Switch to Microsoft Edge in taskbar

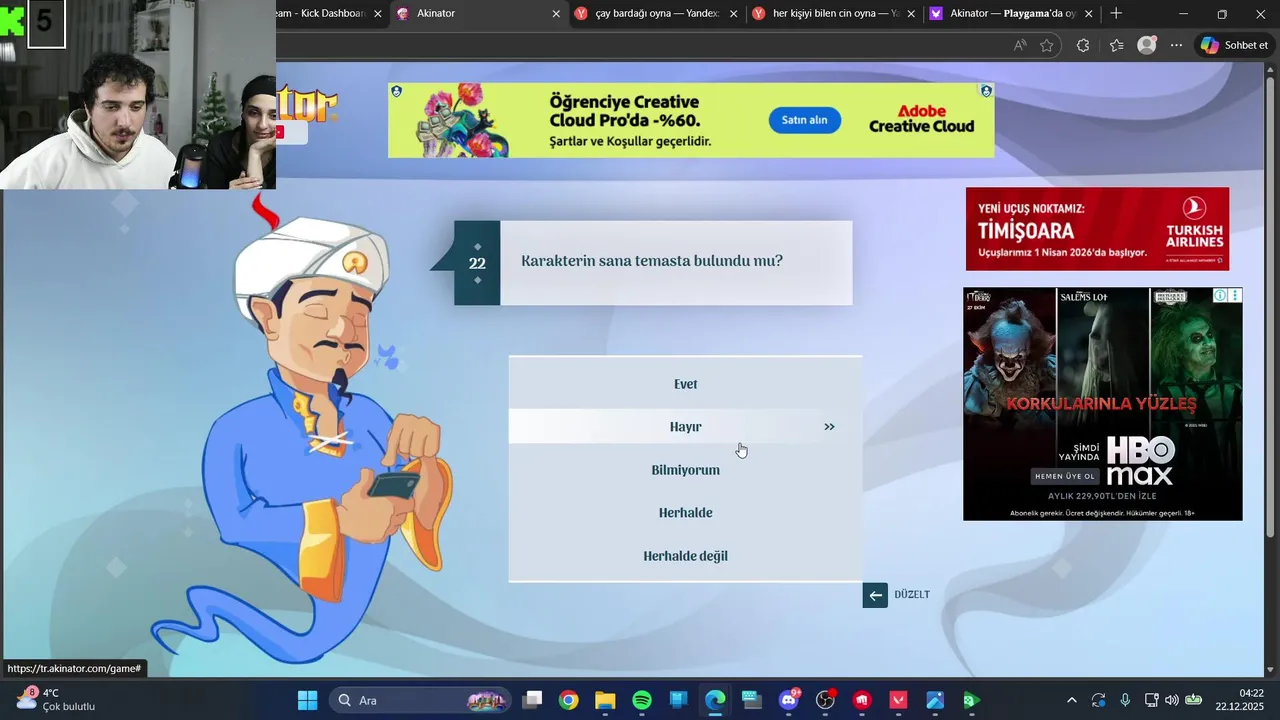[x=715, y=700]
